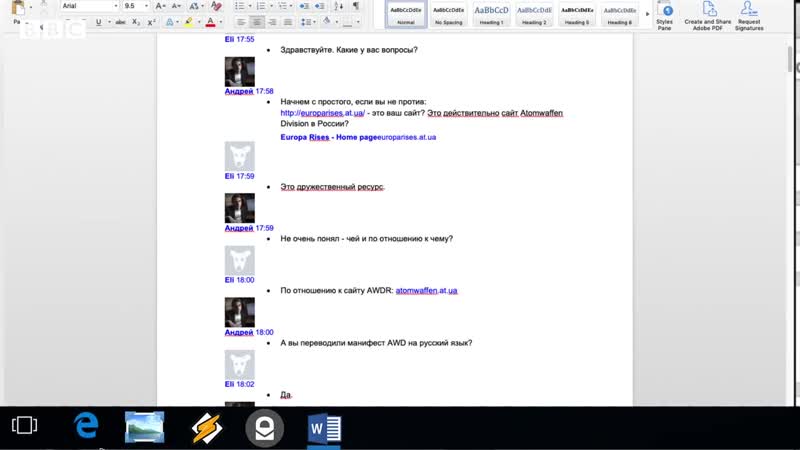
Task: Click the multilevel list icon
Action: point(282,6)
